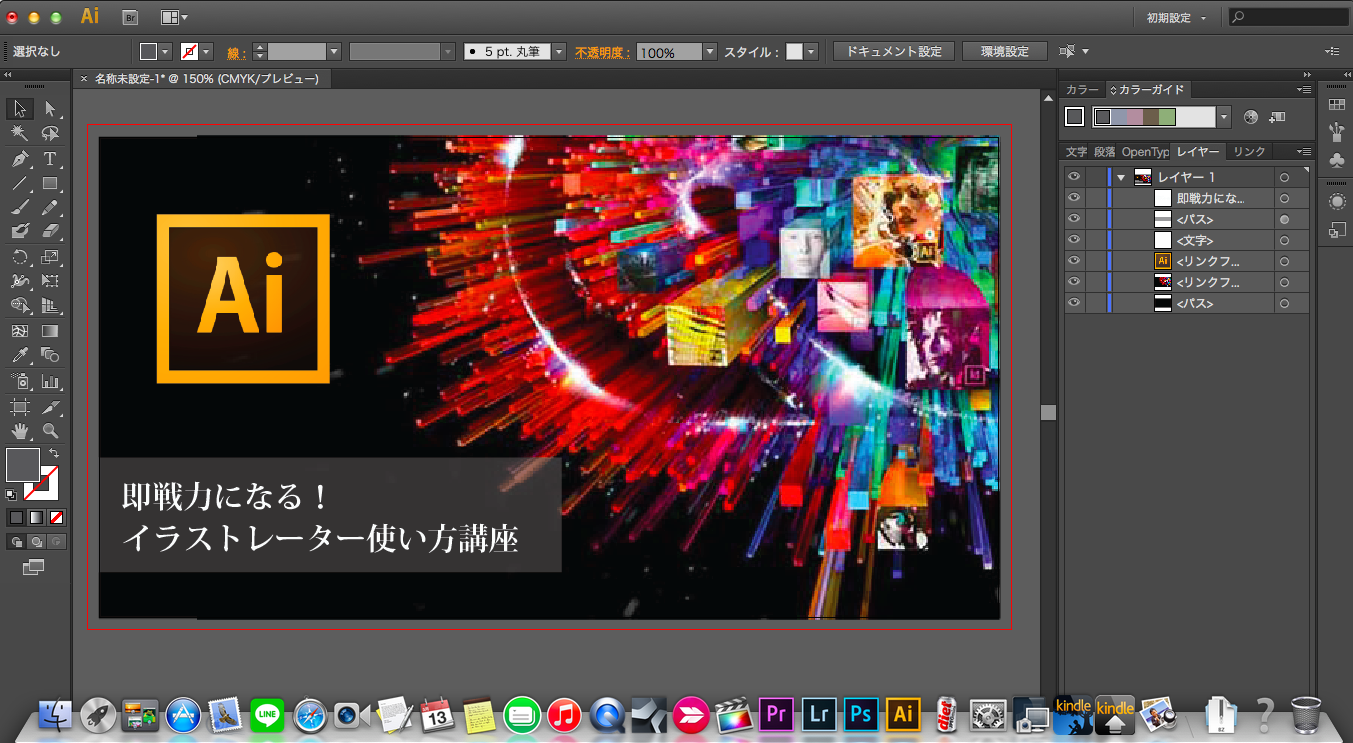Select the Shape Builder tool
Viewport: 1353px width, 743px height.
(x=20, y=306)
